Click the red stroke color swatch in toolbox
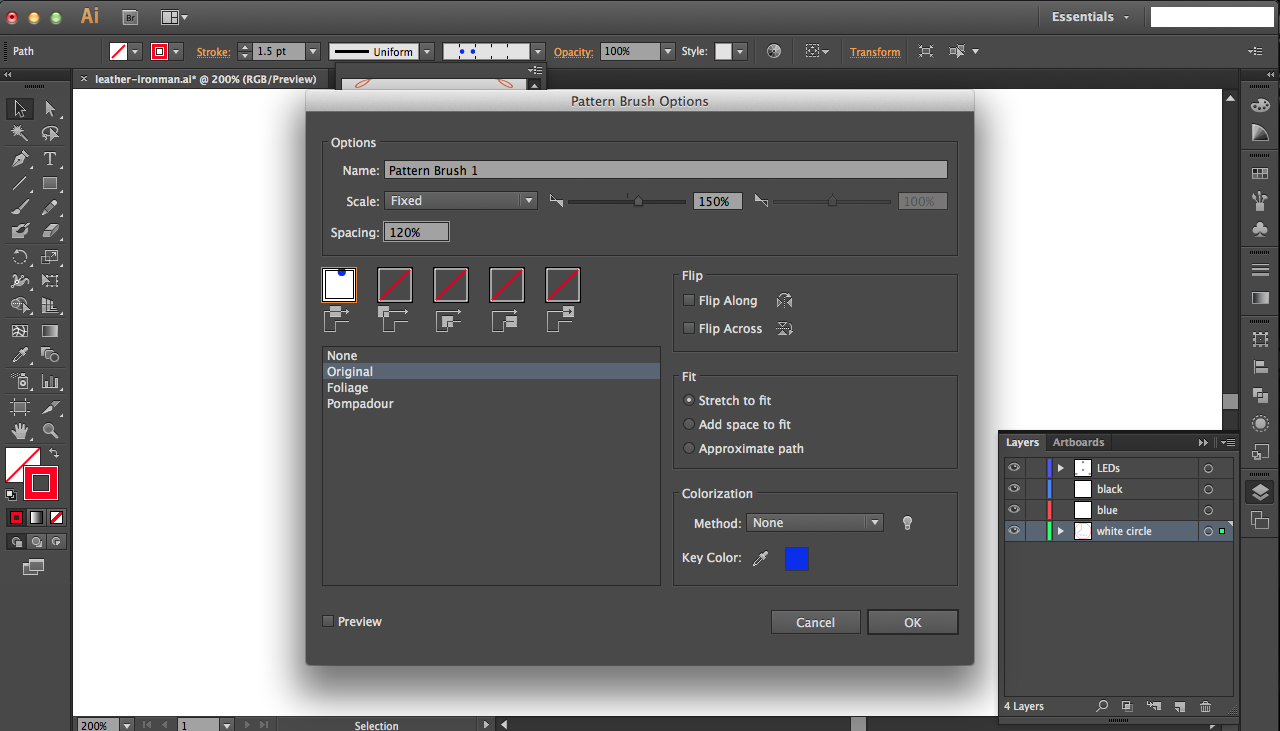This screenshot has height=731, width=1280. [41, 483]
